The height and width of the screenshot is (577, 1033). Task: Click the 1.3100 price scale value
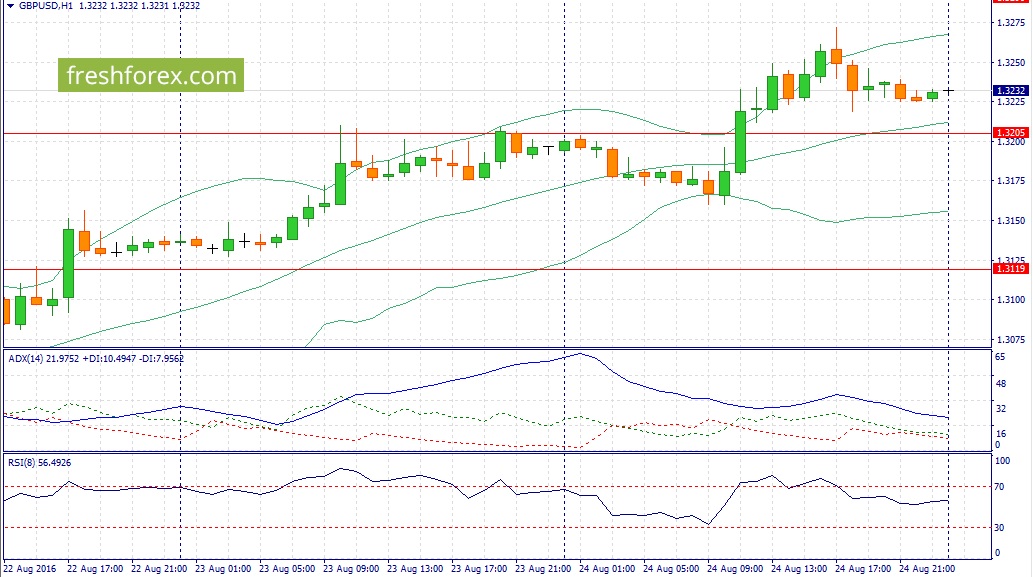point(1011,300)
